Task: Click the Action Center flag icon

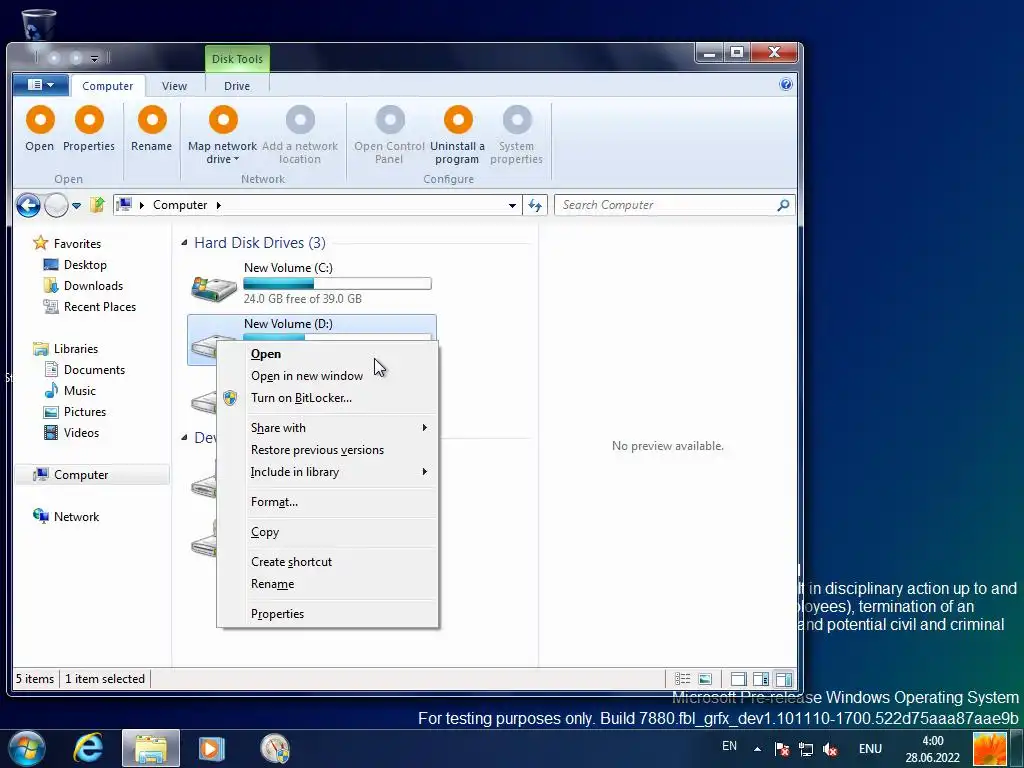Action: coord(782,749)
